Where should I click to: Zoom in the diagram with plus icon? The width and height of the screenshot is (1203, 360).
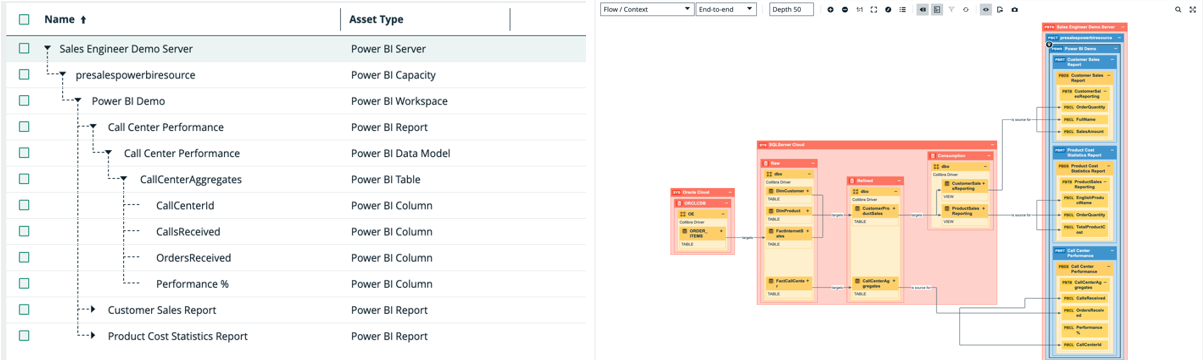tap(830, 9)
